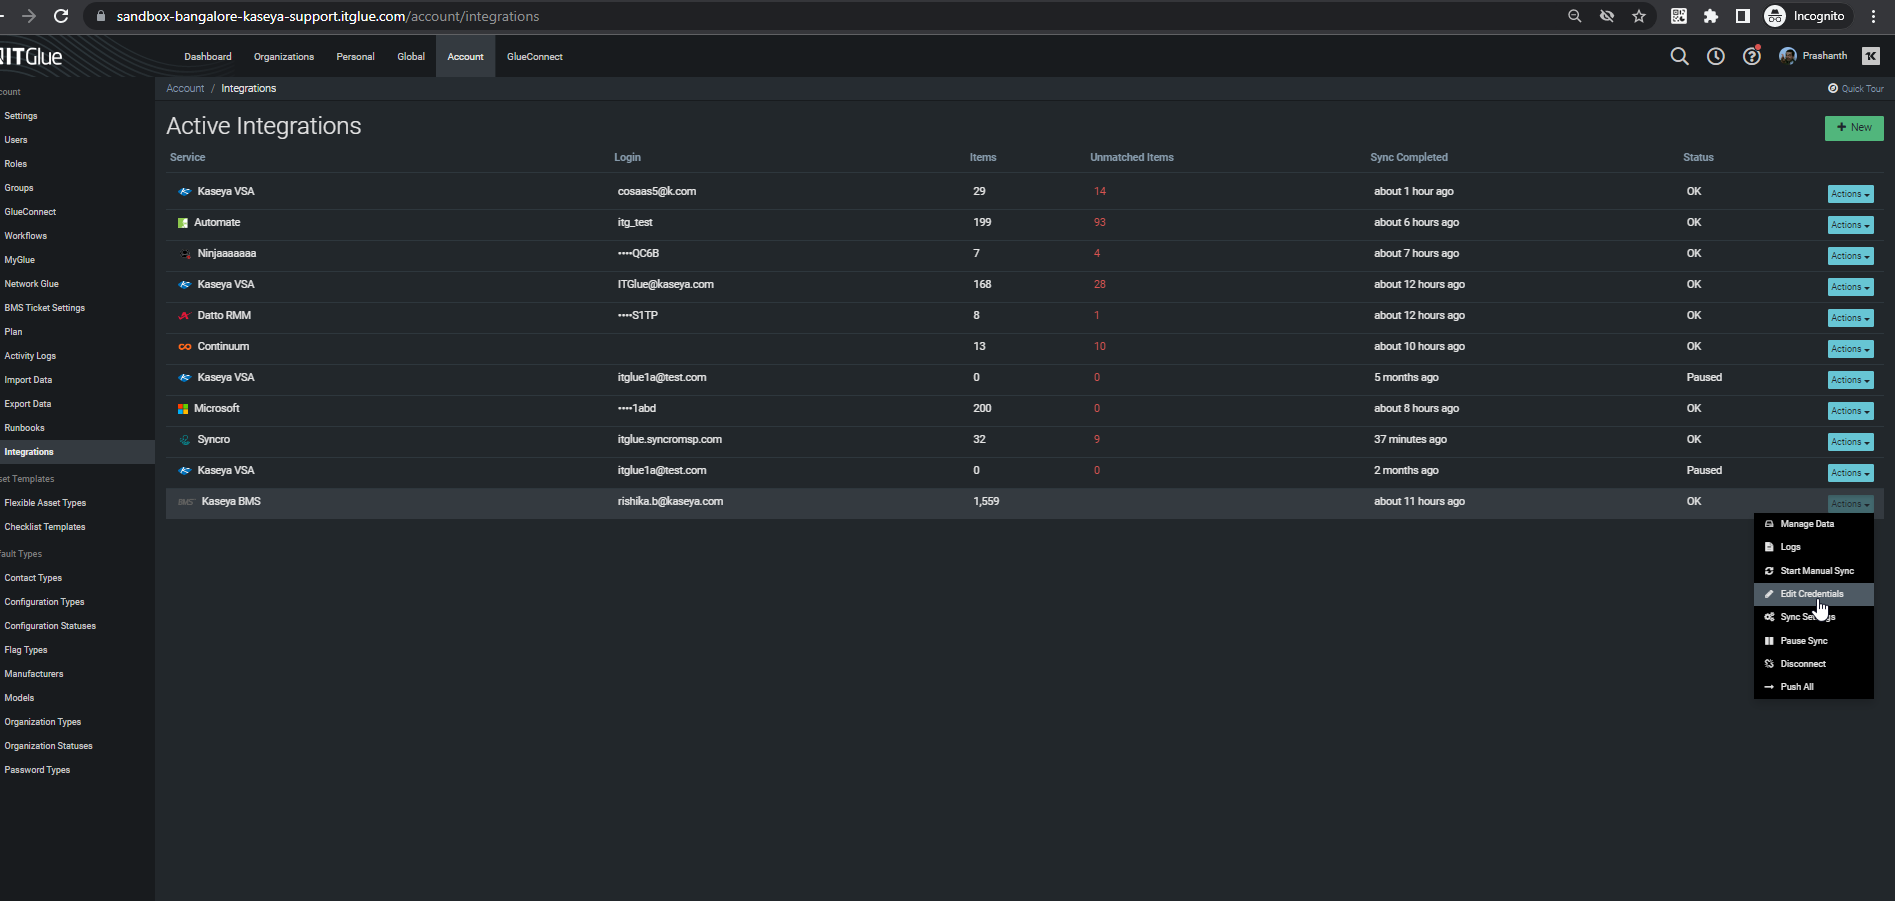
Task: Open Actions dropdown for Ninjaaaaaaa row
Action: point(1850,256)
